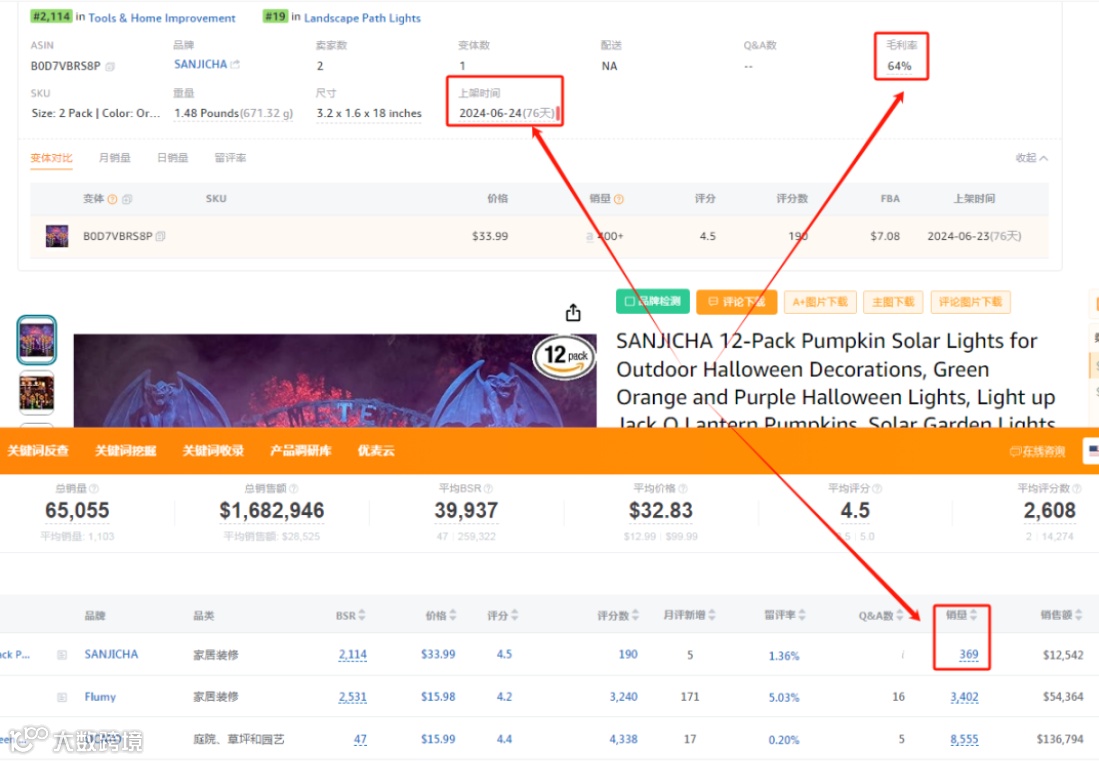Open help icon next to 平均BSR

[x=489, y=488]
